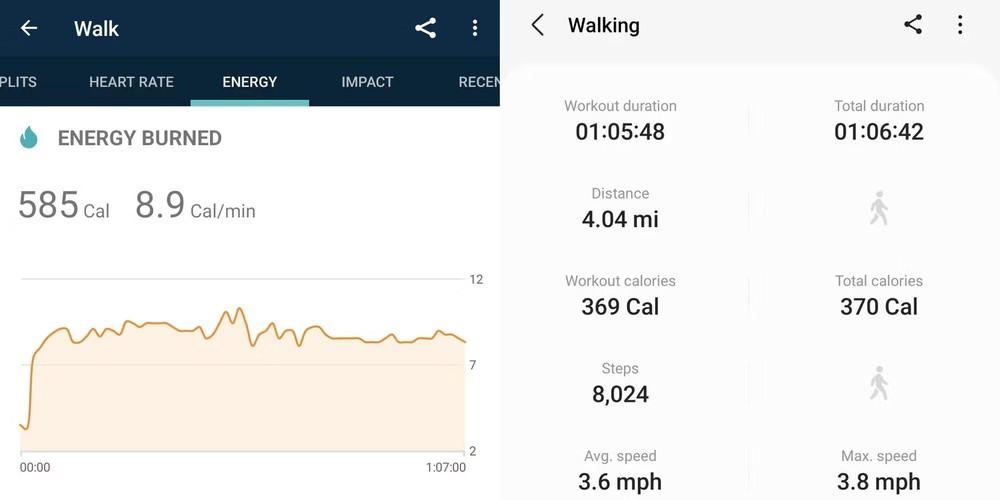The width and height of the screenshot is (1000, 500).
Task: Share the Walk activity
Action: coord(426,28)
